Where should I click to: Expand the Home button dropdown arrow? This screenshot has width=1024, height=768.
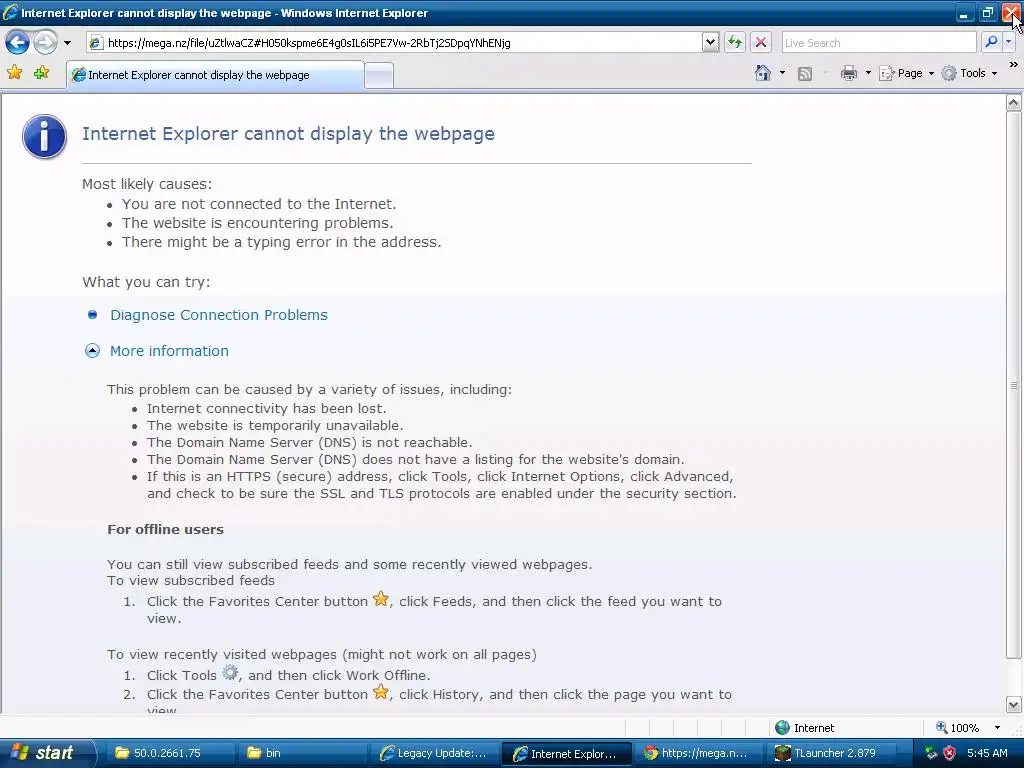coord(782,73)
